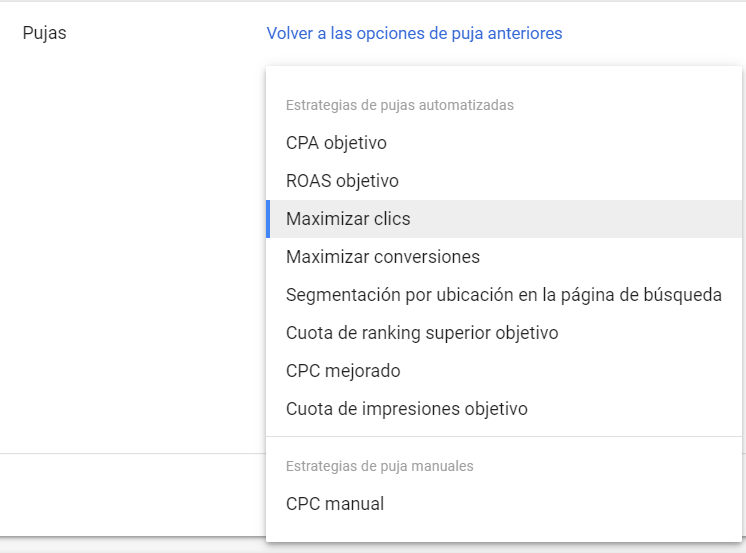
Task: Pick 'Cuota de impresiones objetivo' strategy
Action: click(406, 409)
